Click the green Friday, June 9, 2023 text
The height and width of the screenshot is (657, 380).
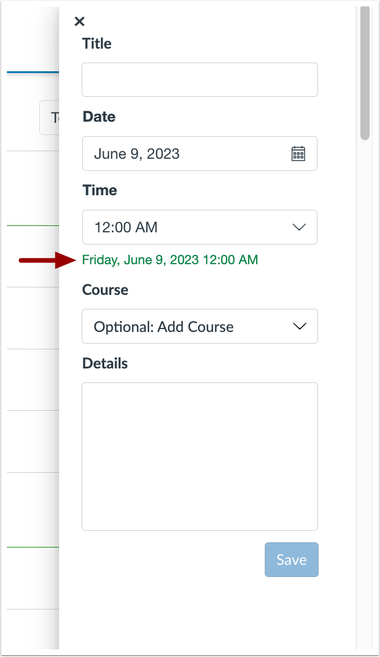[170, 260]
